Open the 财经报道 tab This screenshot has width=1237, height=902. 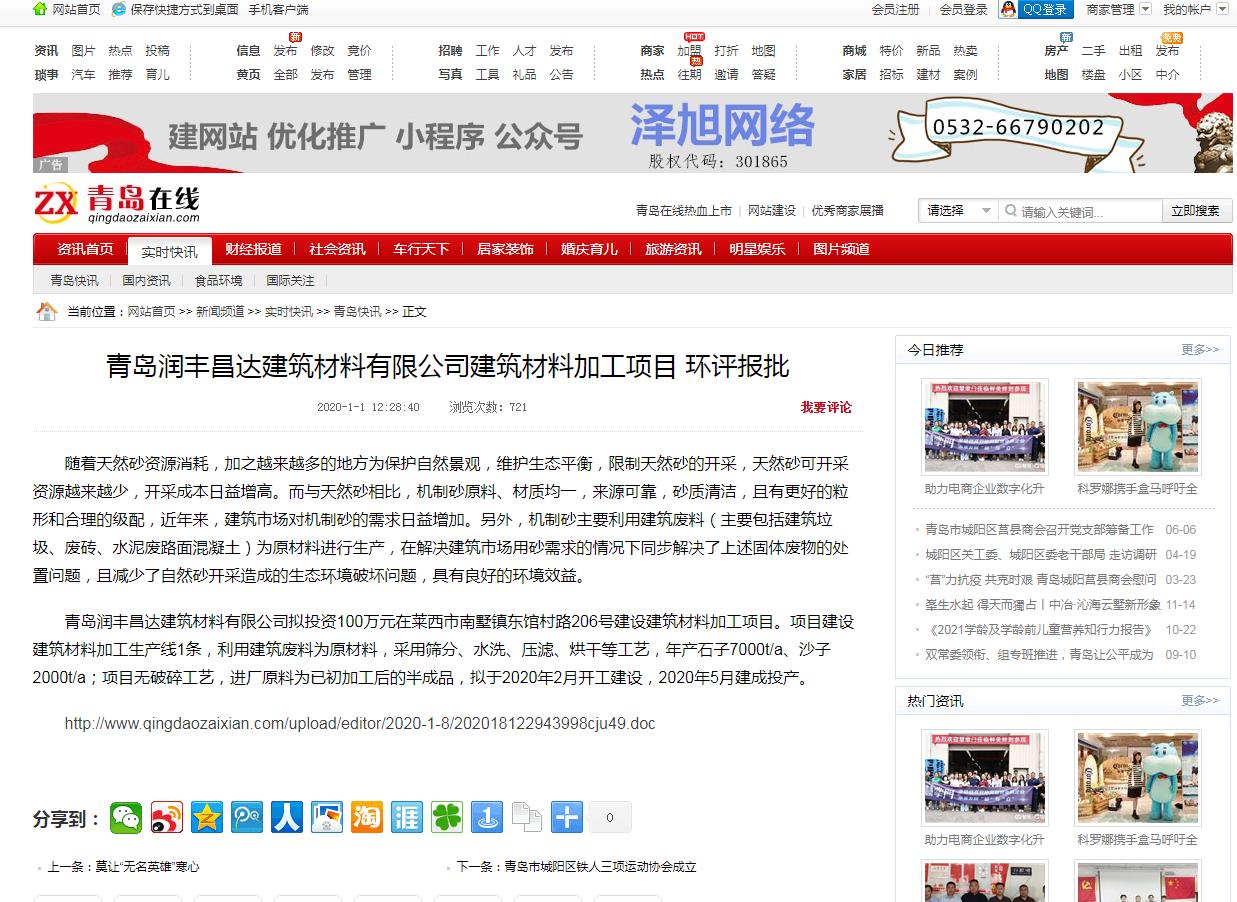tap(253, 249)
